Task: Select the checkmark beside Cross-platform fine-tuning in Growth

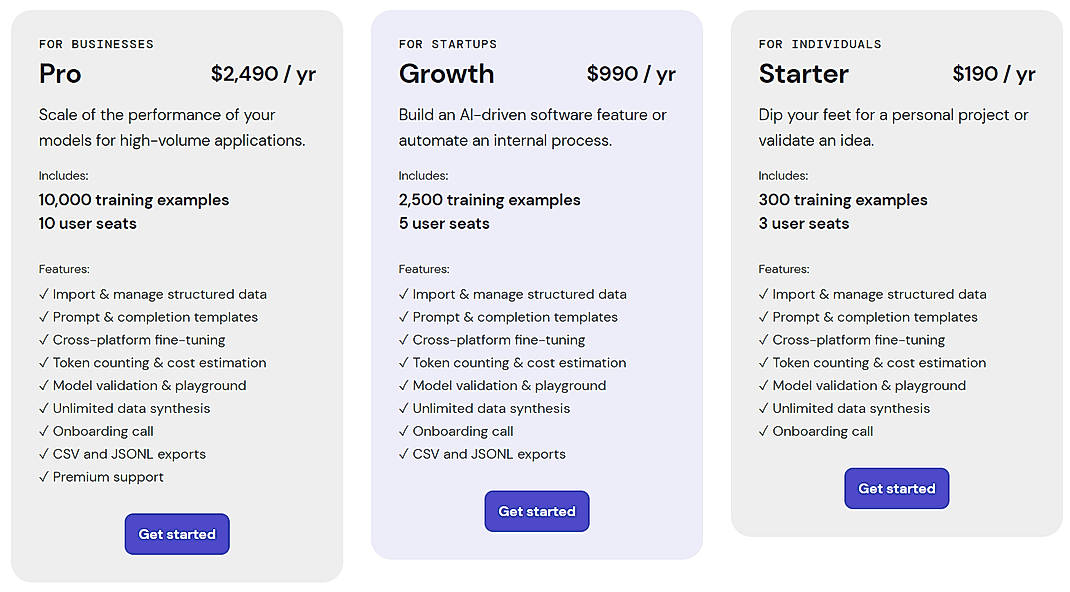Action: point(403,340)
